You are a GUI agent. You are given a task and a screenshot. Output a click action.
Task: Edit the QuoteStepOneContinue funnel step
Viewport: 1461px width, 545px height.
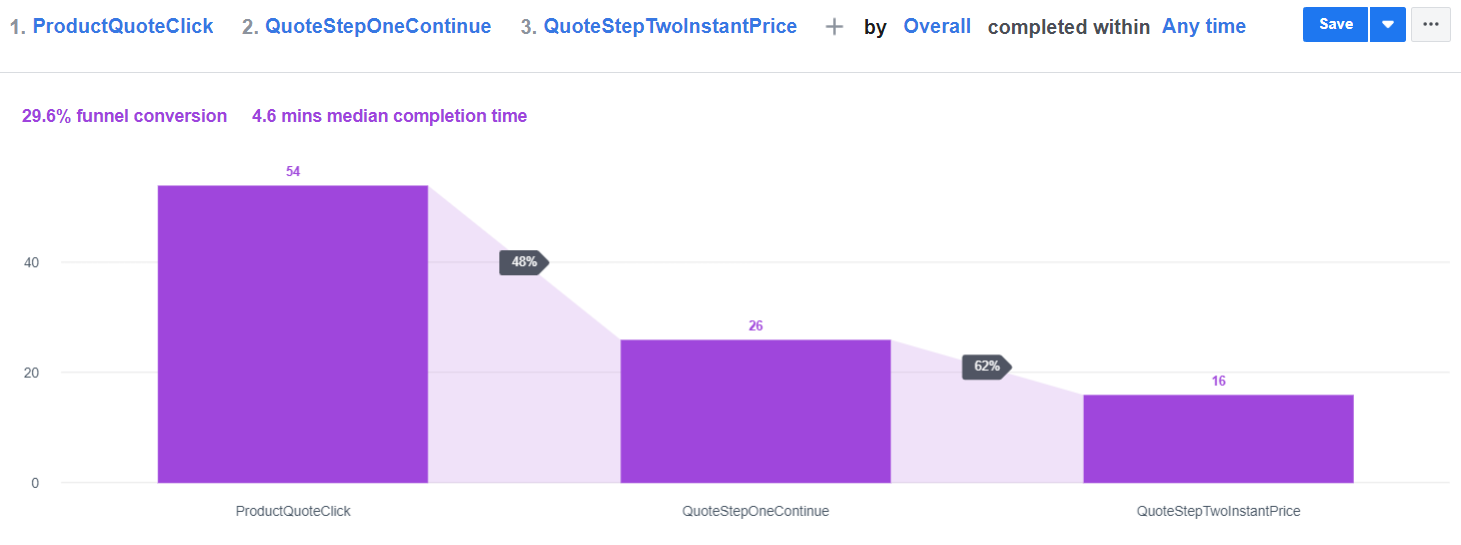pyautogui.click(x=378, y=27)
